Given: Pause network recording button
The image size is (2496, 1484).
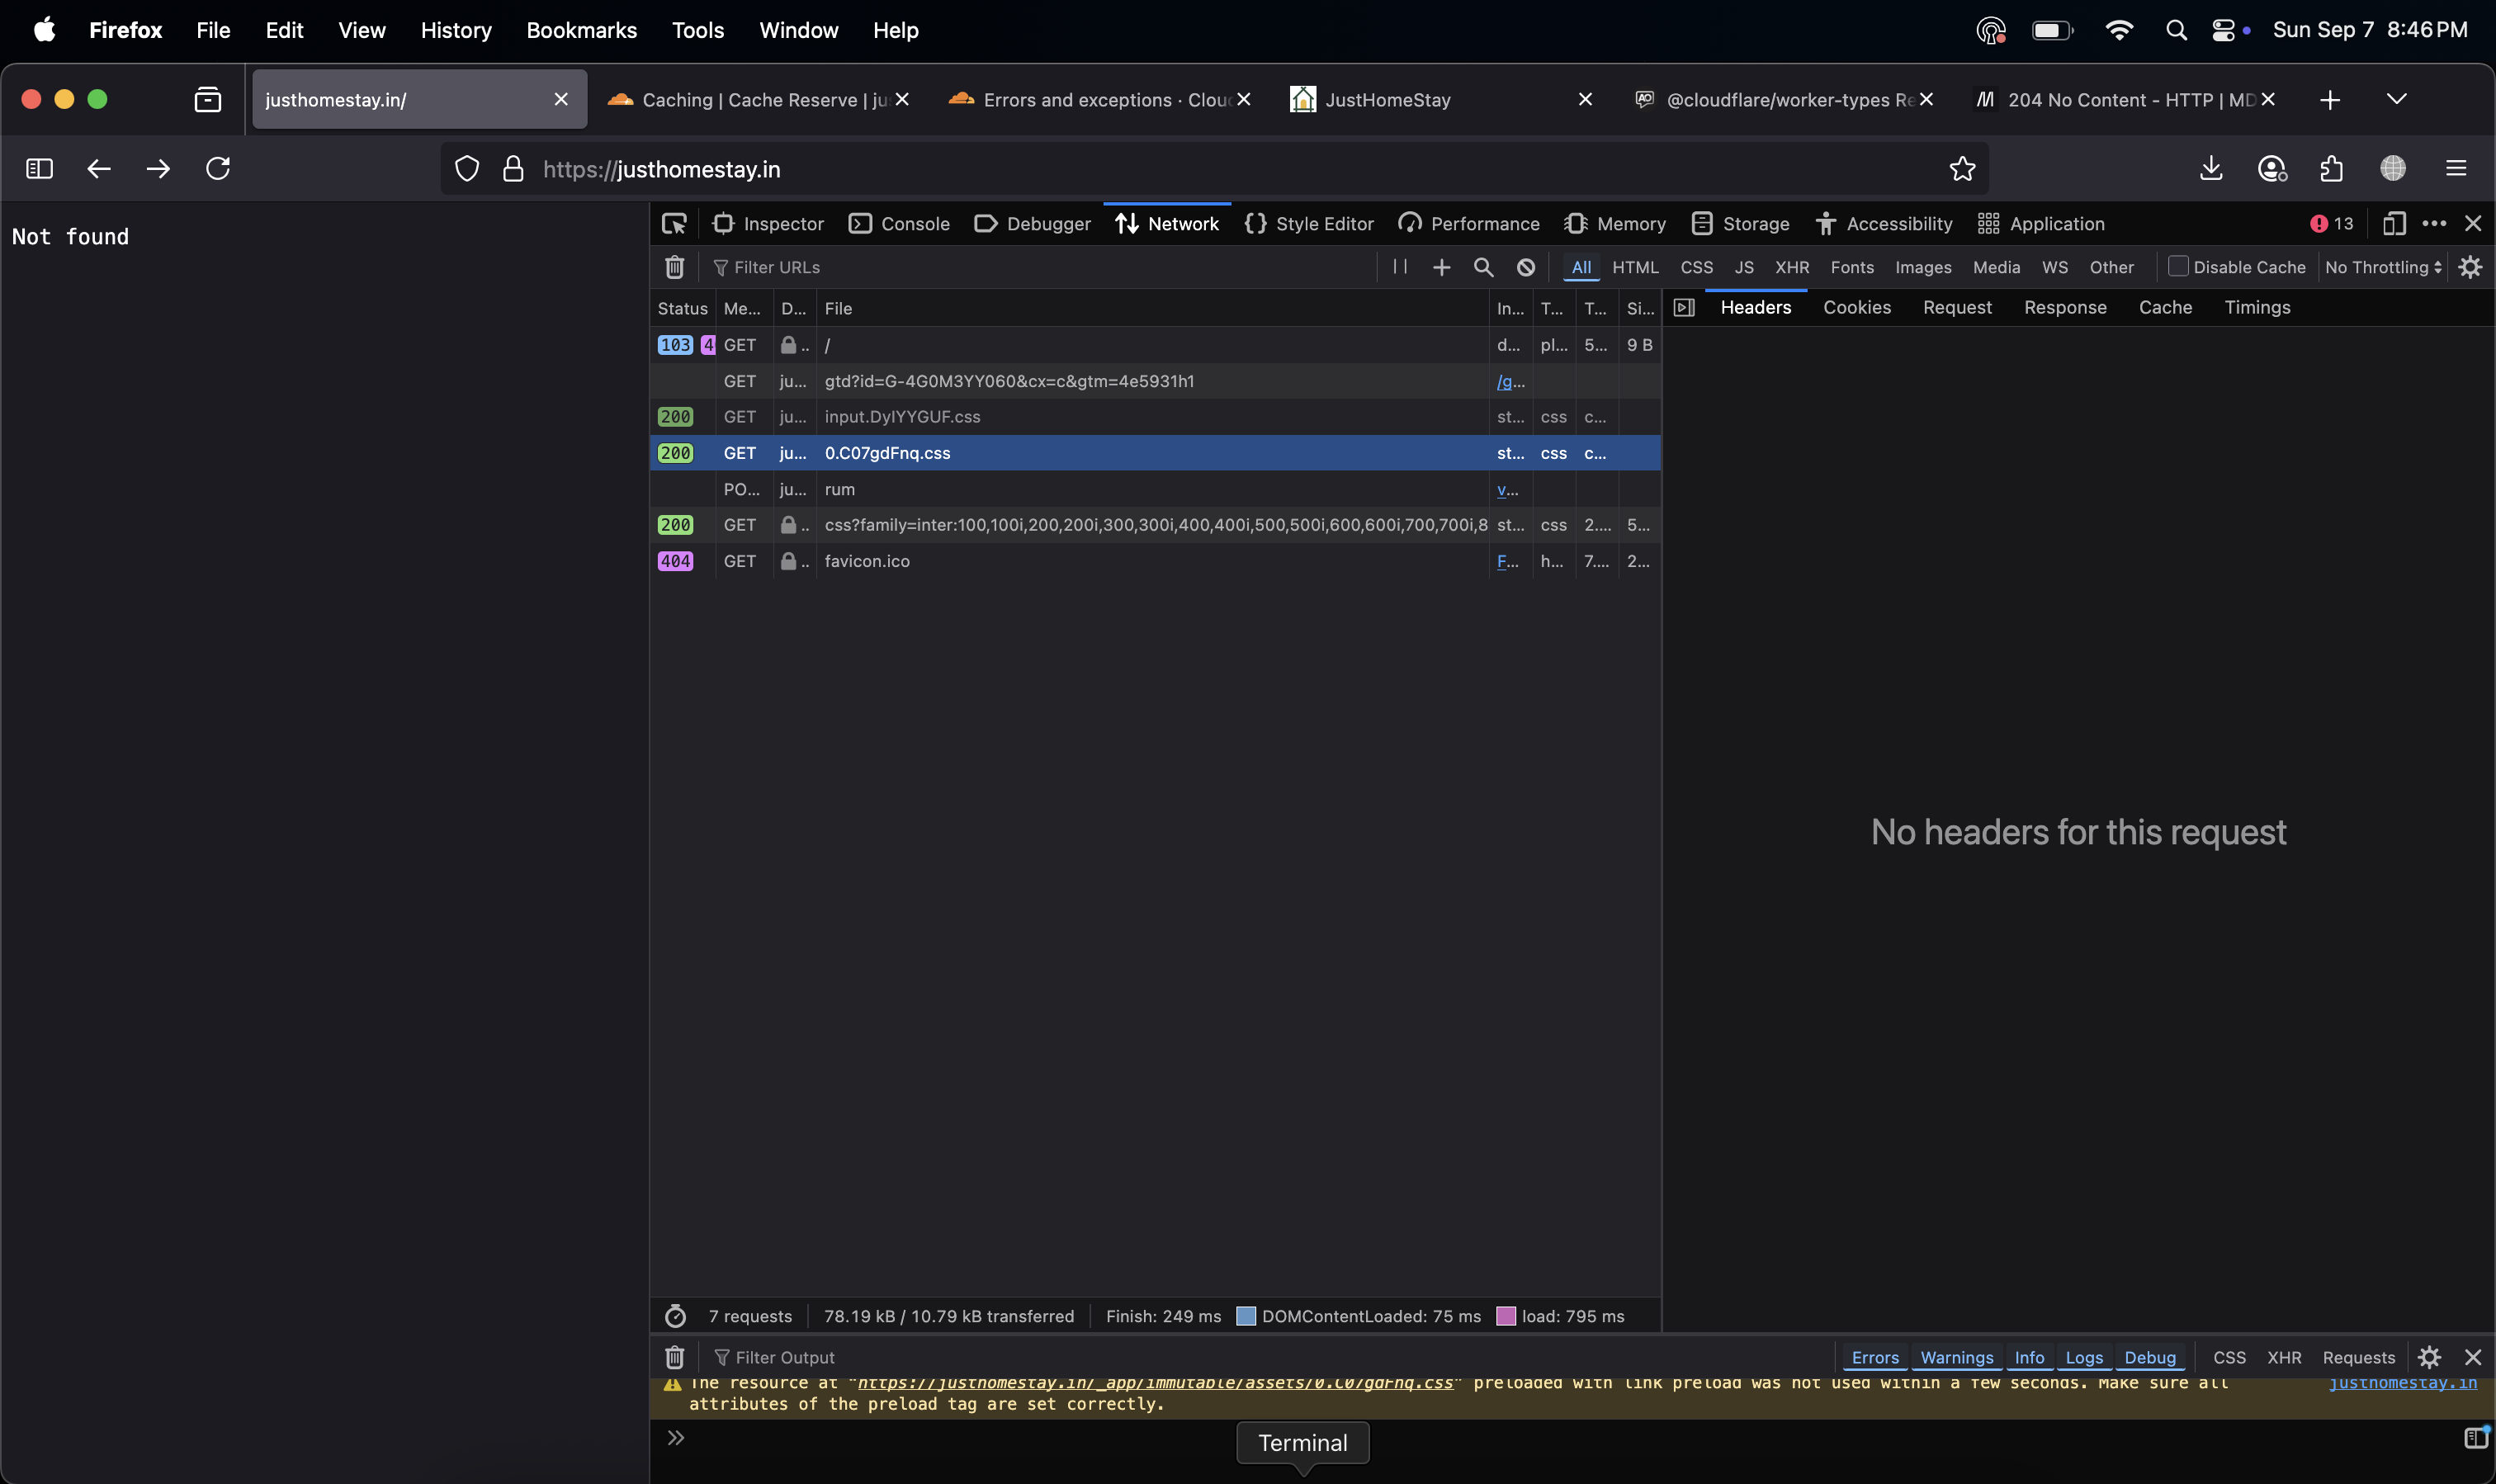Looking at the screenshot, I should [x=1400, y=267].
